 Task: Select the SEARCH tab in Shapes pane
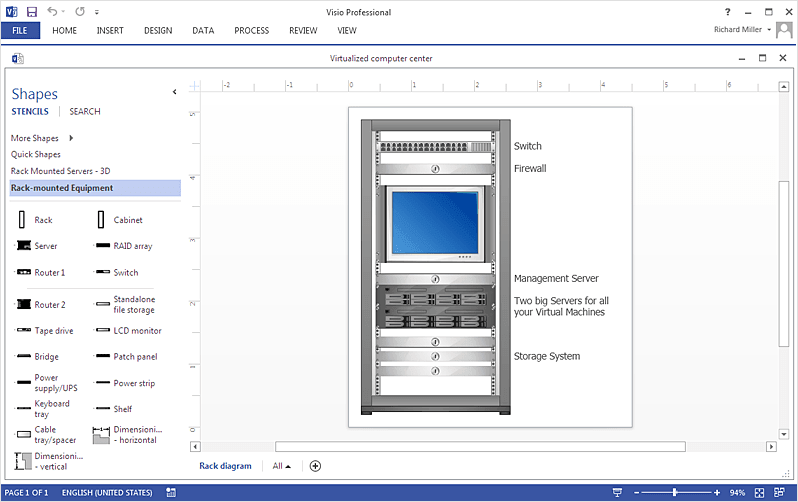point(84,111)
